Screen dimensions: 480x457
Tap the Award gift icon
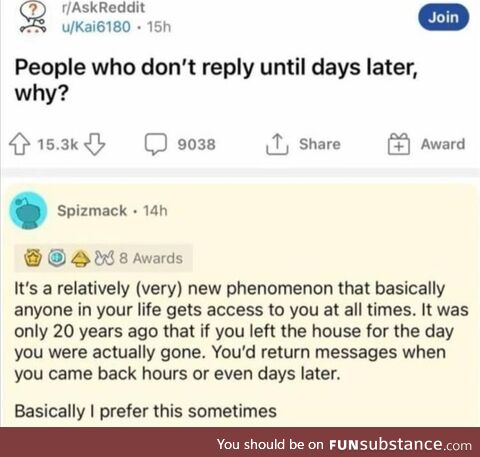(399, 144)
